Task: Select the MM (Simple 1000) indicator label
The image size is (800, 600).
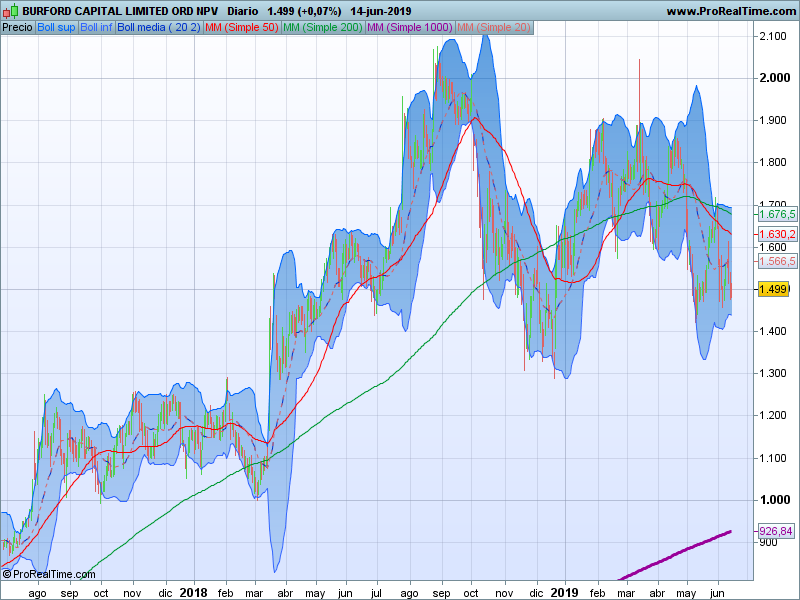Action: pos(410,28)
